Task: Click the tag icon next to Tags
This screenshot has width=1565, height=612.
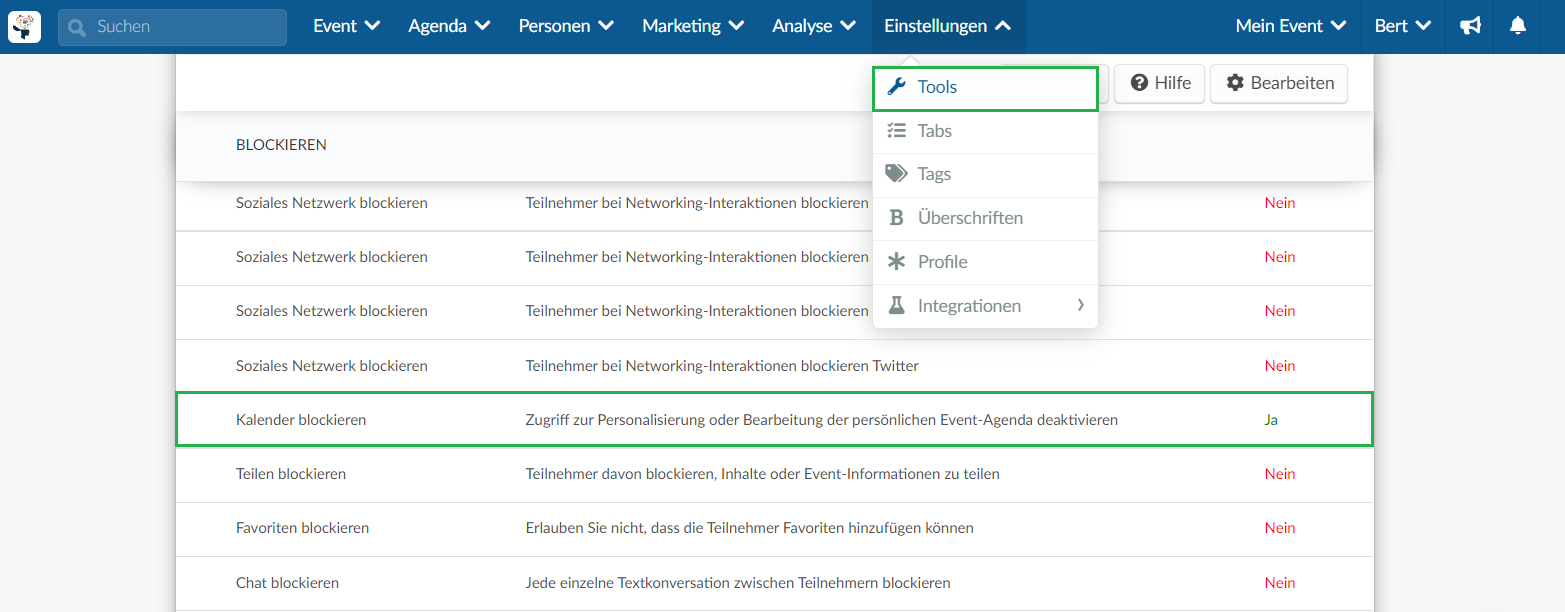Action: (x=897, y=174)
